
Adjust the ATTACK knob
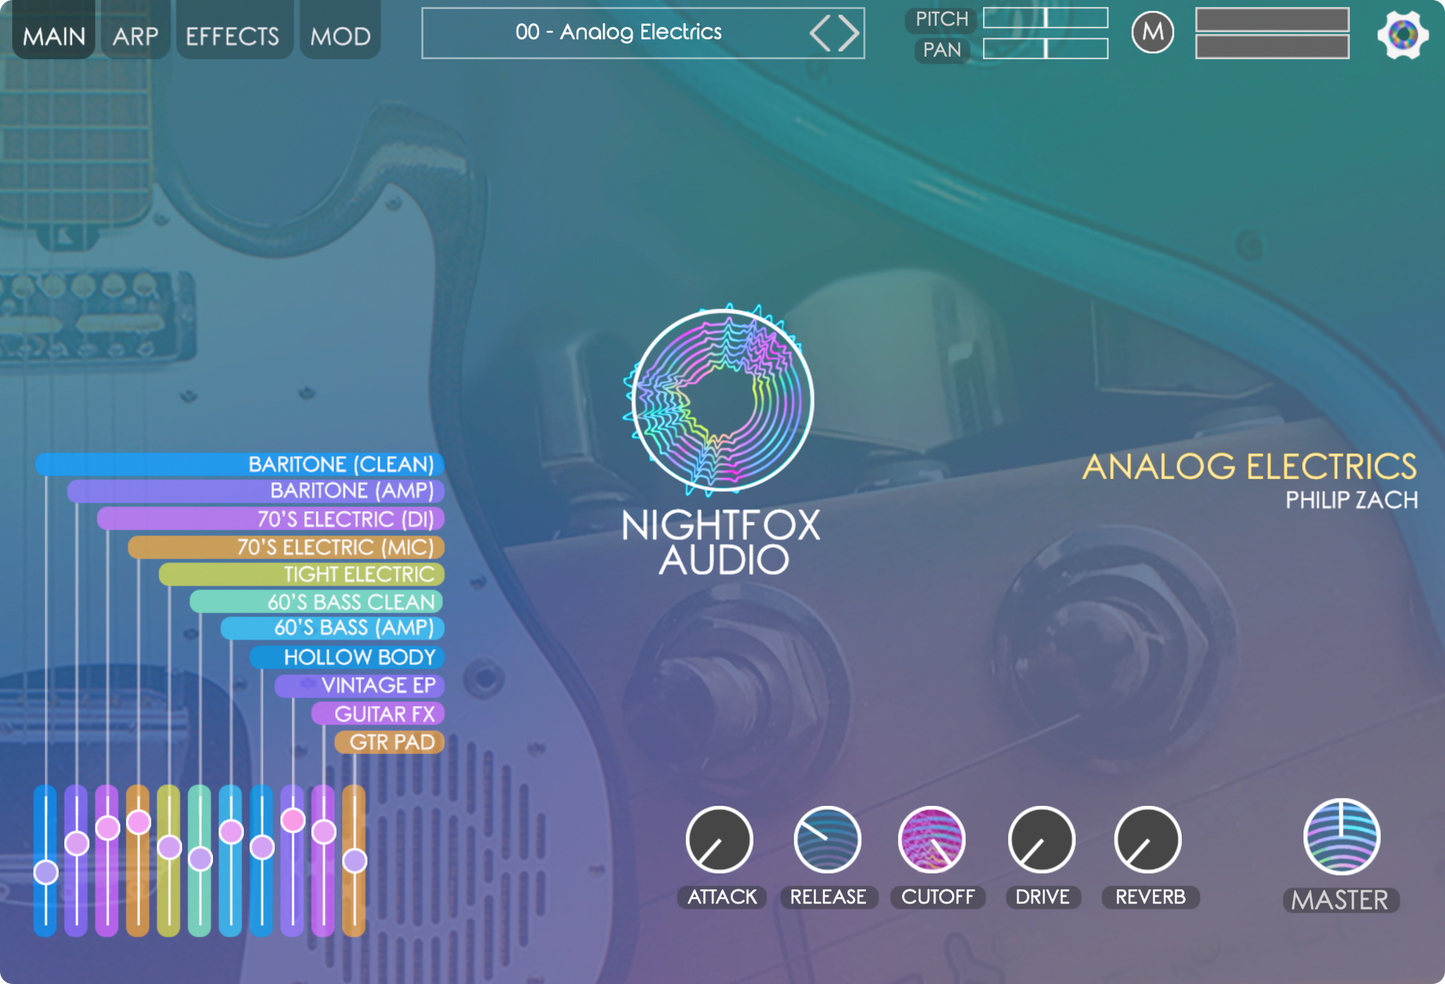point(720,840)
